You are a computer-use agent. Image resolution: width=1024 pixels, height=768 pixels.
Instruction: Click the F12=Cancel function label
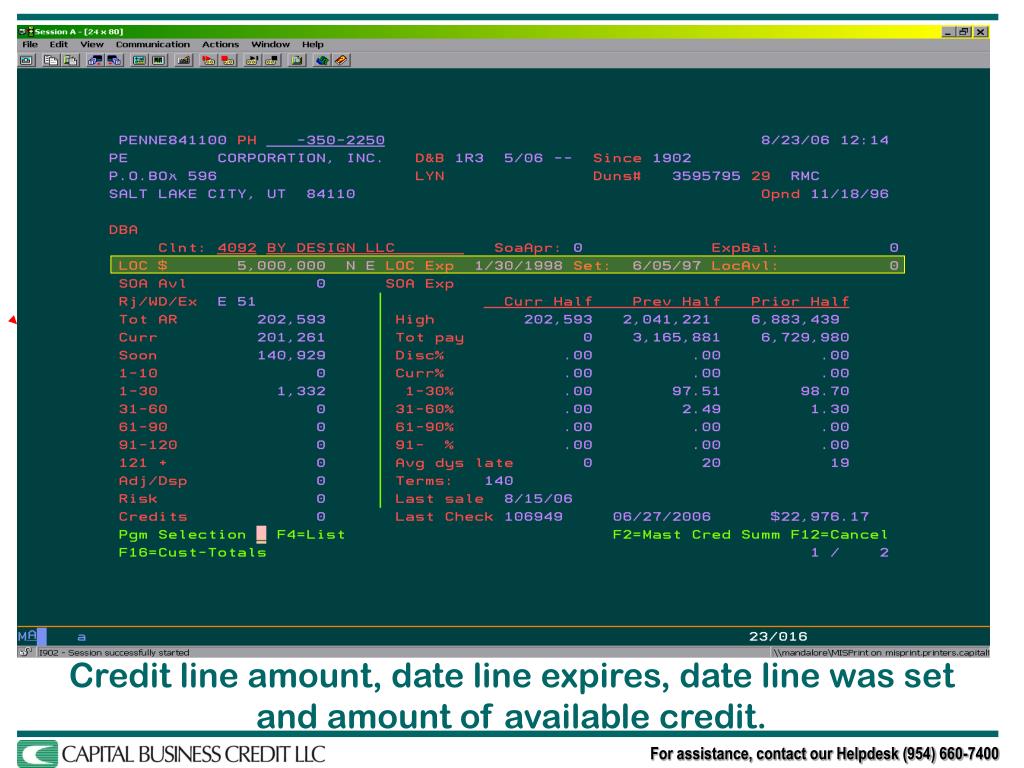(839, 535)
